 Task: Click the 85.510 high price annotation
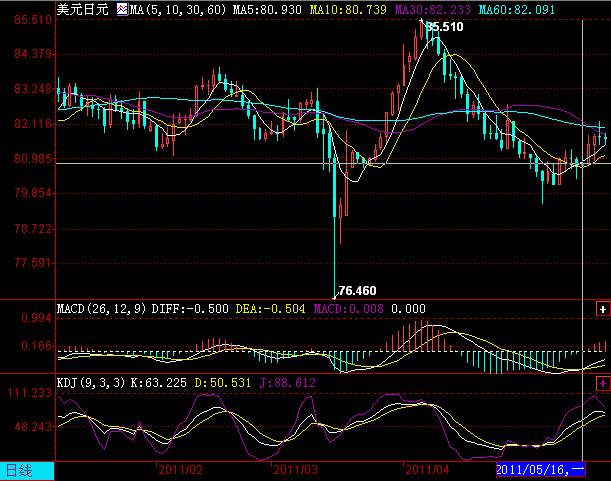coord(445,27)
